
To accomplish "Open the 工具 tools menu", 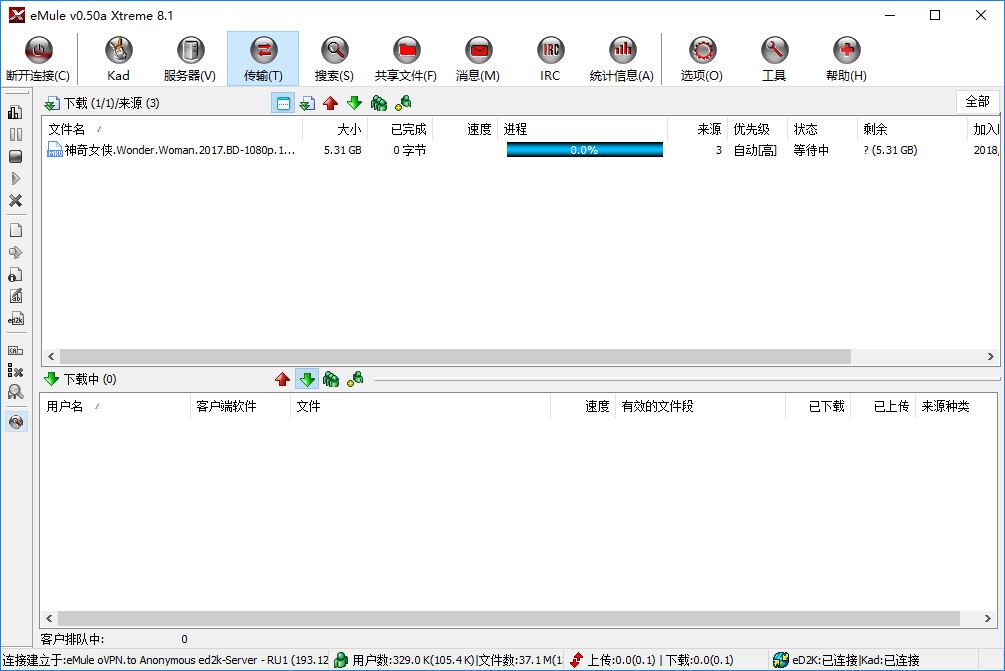I will [774, 59].
